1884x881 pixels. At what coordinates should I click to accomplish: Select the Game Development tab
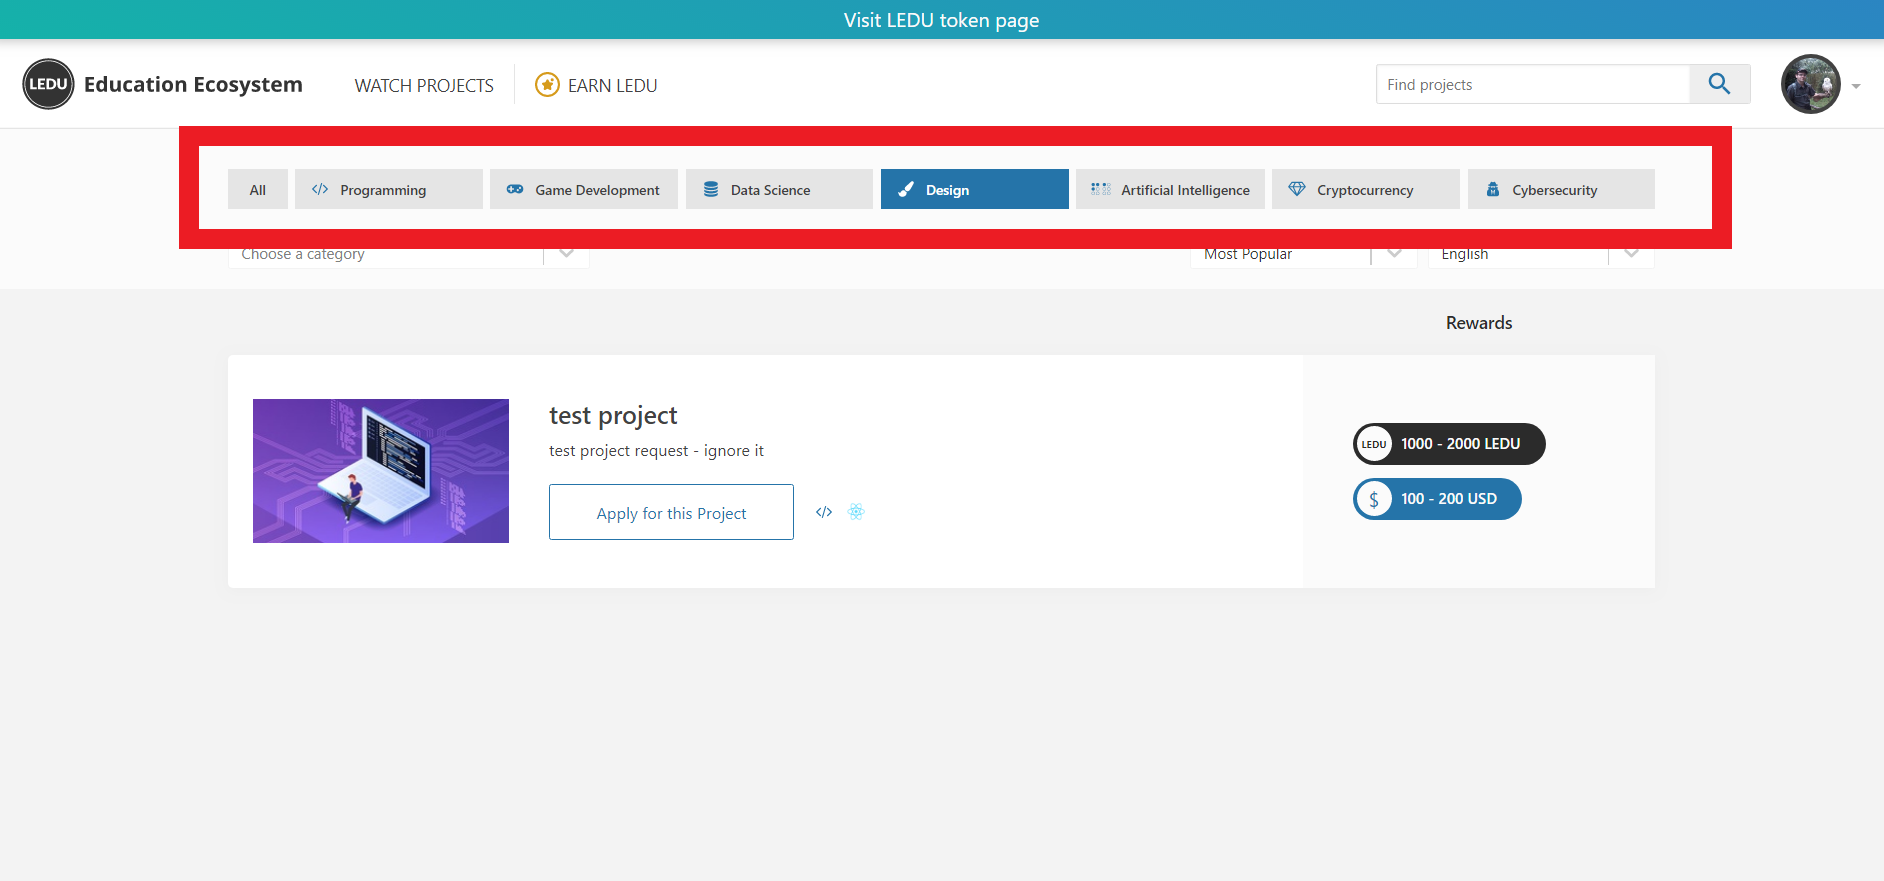tap(584, 189)
